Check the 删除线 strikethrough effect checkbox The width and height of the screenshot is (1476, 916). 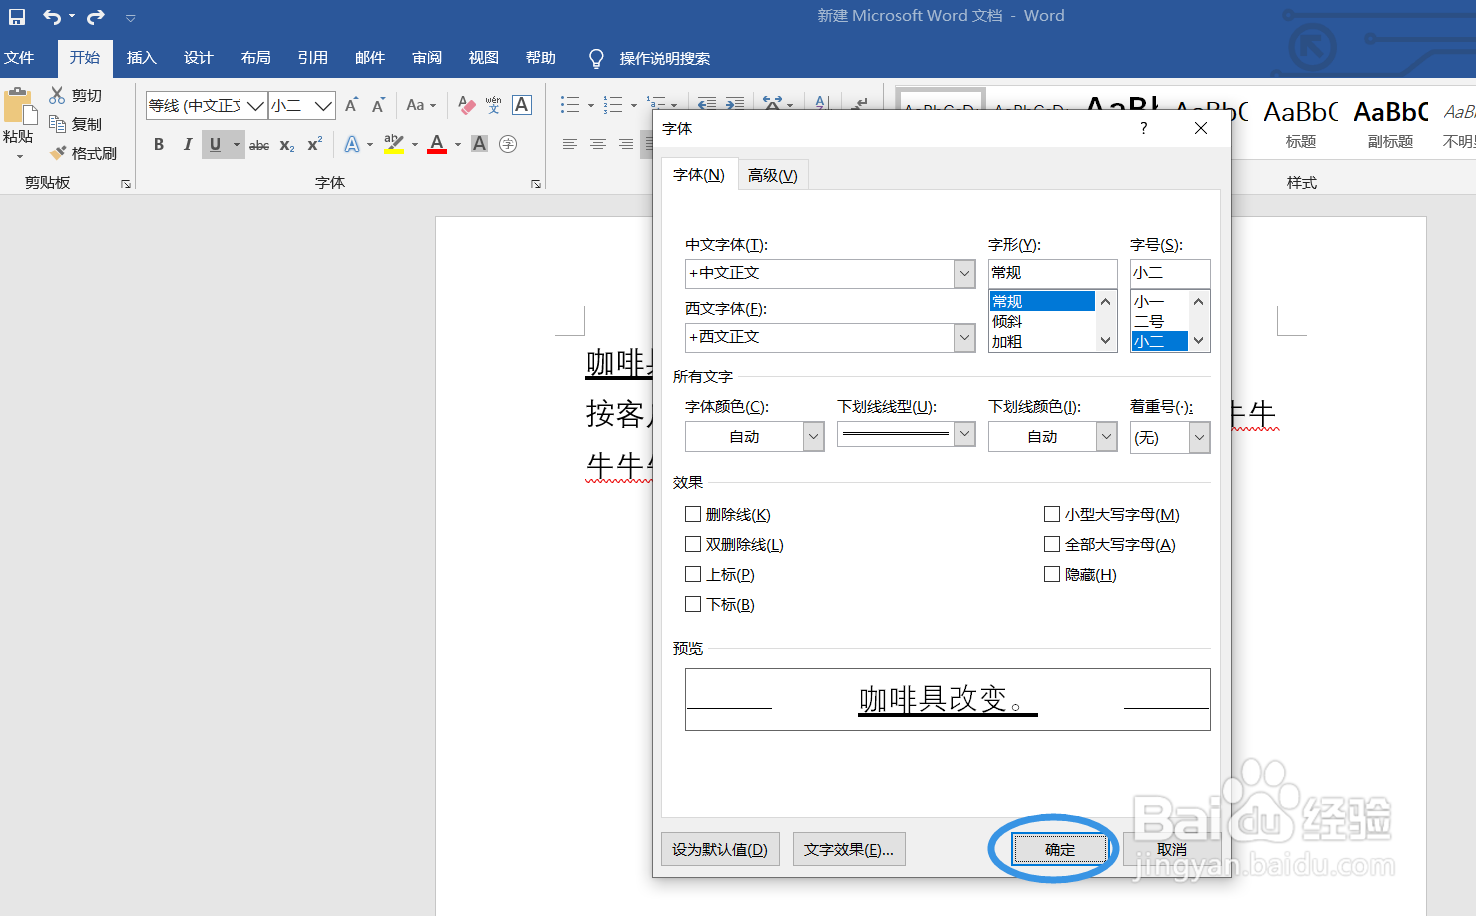coord(693,514)
